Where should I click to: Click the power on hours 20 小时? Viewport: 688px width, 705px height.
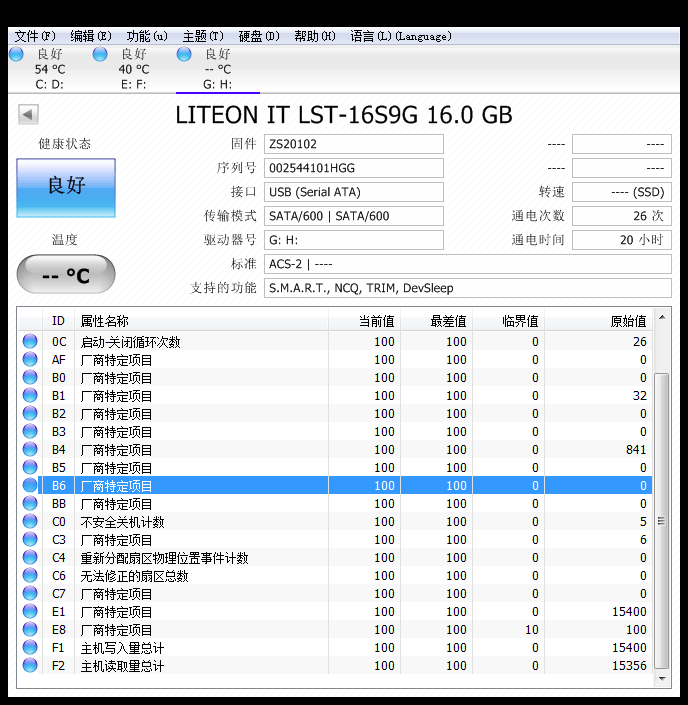[x=621, y=240]
